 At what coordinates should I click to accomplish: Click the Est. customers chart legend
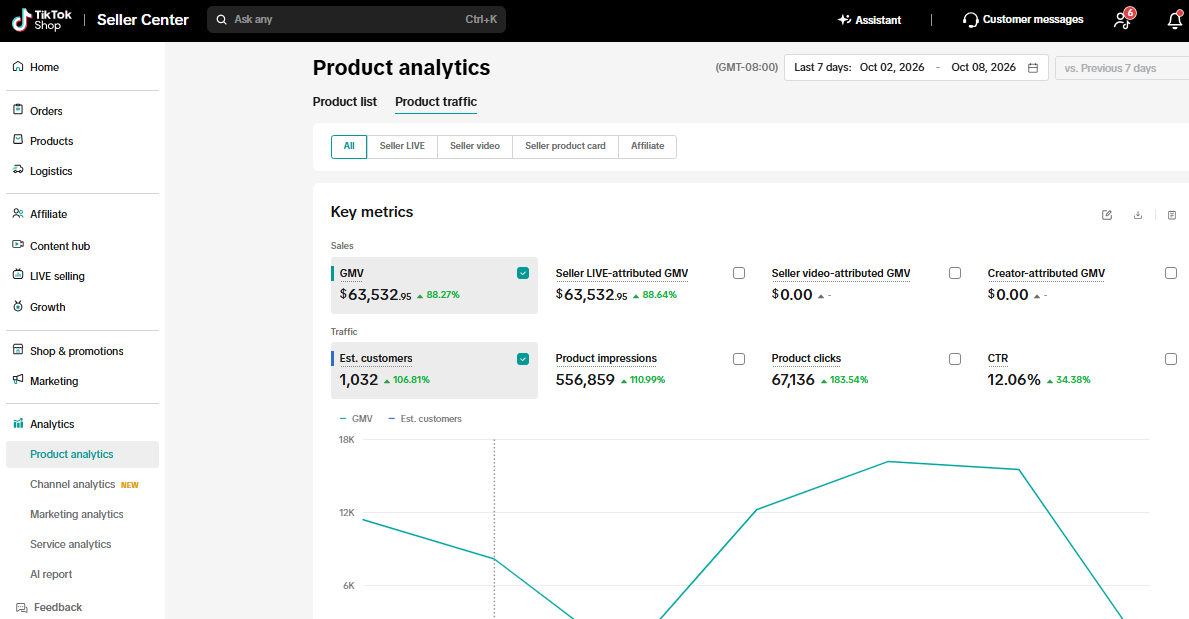point(425,419)
